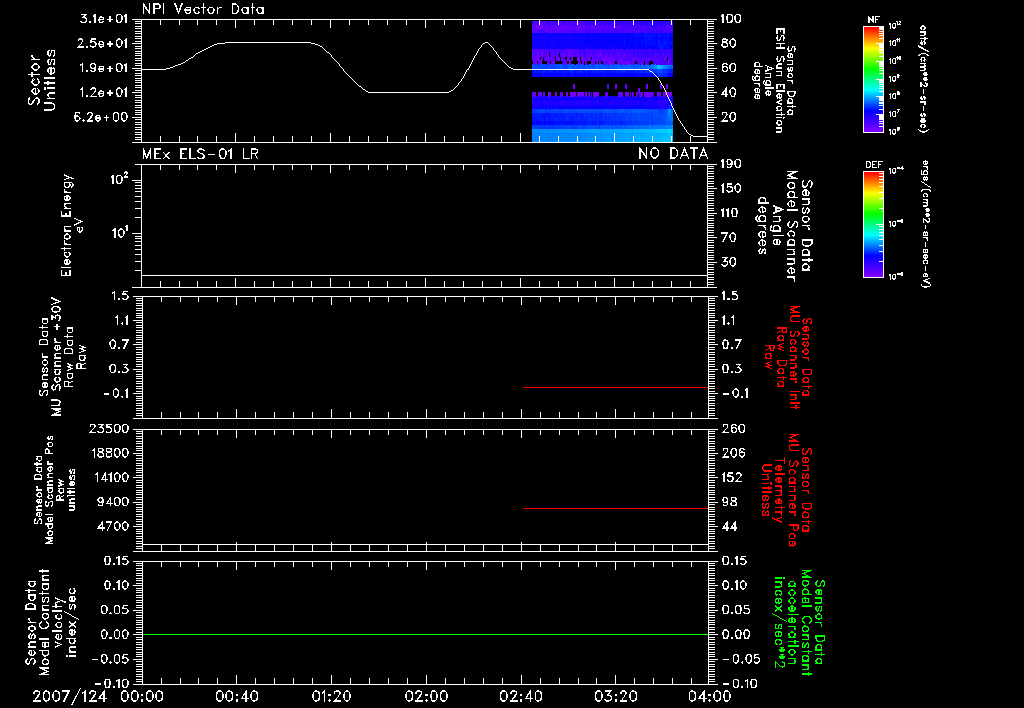Click the '100' elevation axis value
Image resolution: width=1024 pixels, height=708 pixels.
[731, 18]
